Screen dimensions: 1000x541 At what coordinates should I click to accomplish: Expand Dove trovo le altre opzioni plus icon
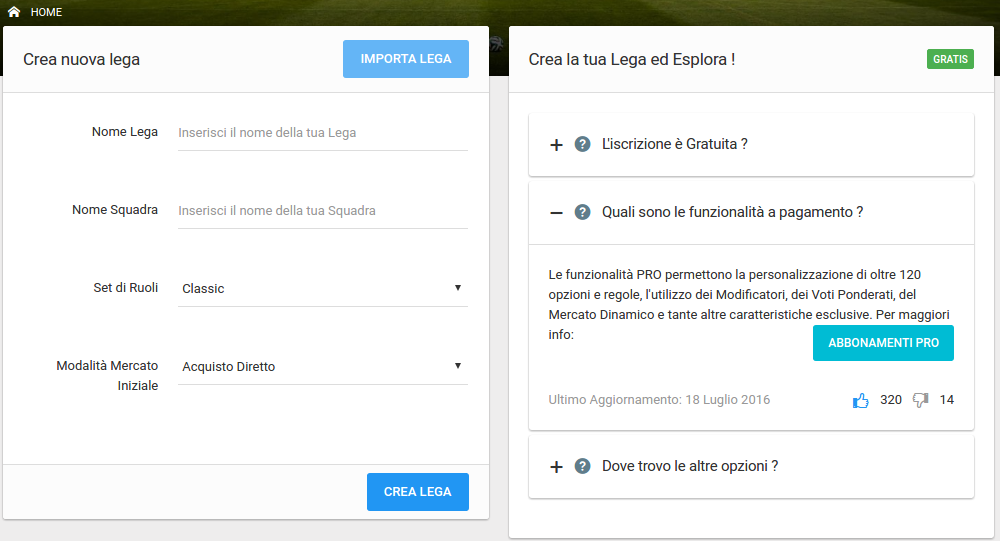pyautogui.click(x=557, y=467)
